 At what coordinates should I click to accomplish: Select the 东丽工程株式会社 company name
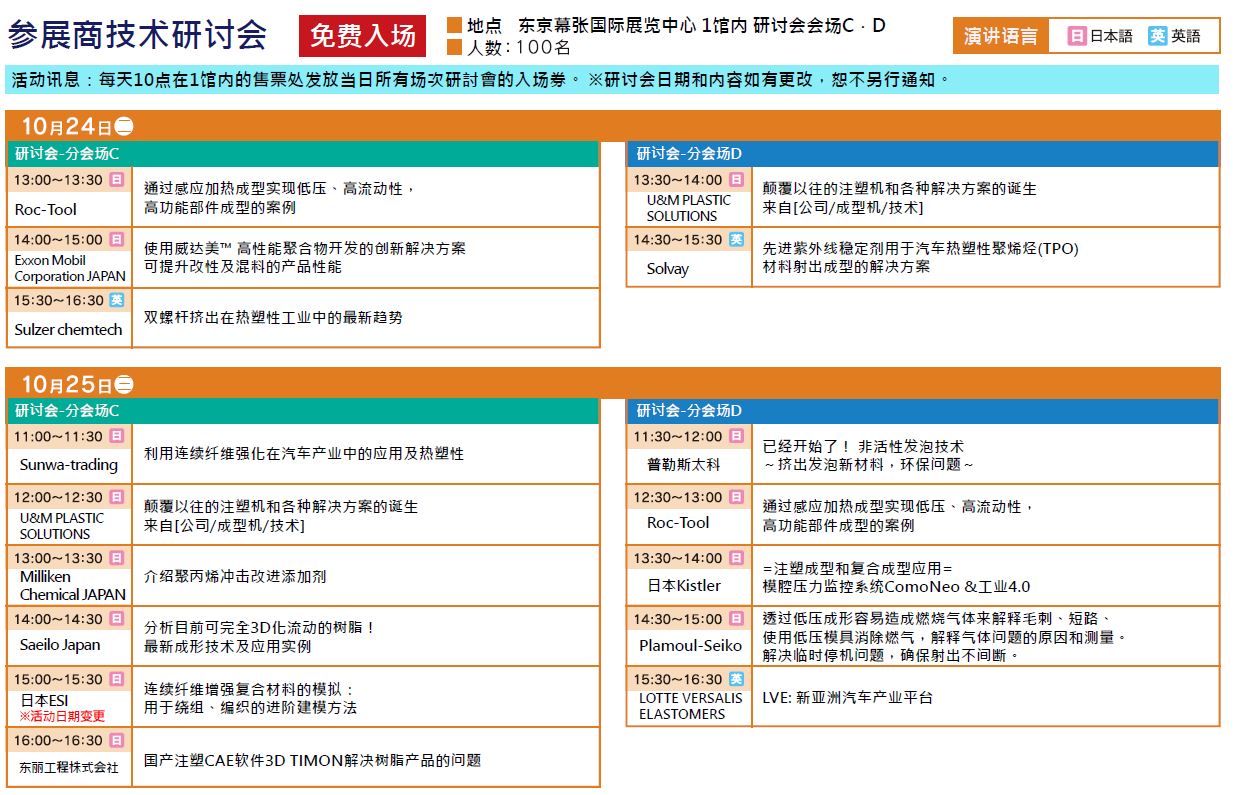coord(69,767)
